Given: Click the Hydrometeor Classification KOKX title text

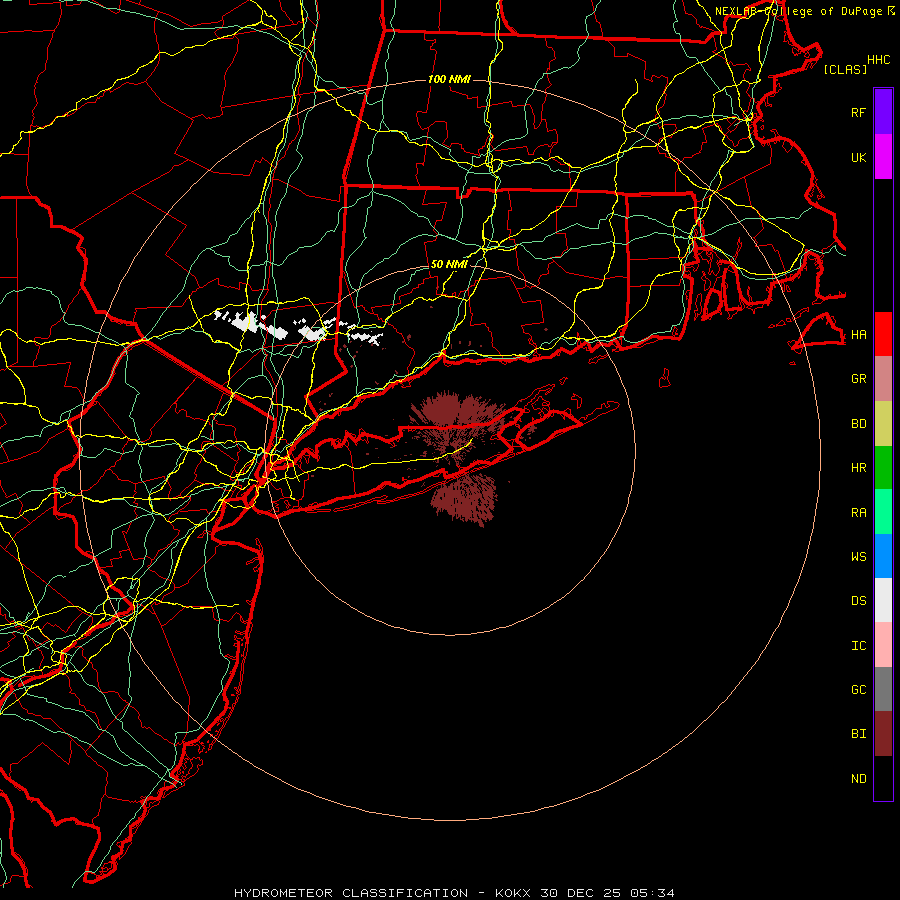Looking at the screenshot, I should (454, 893).
